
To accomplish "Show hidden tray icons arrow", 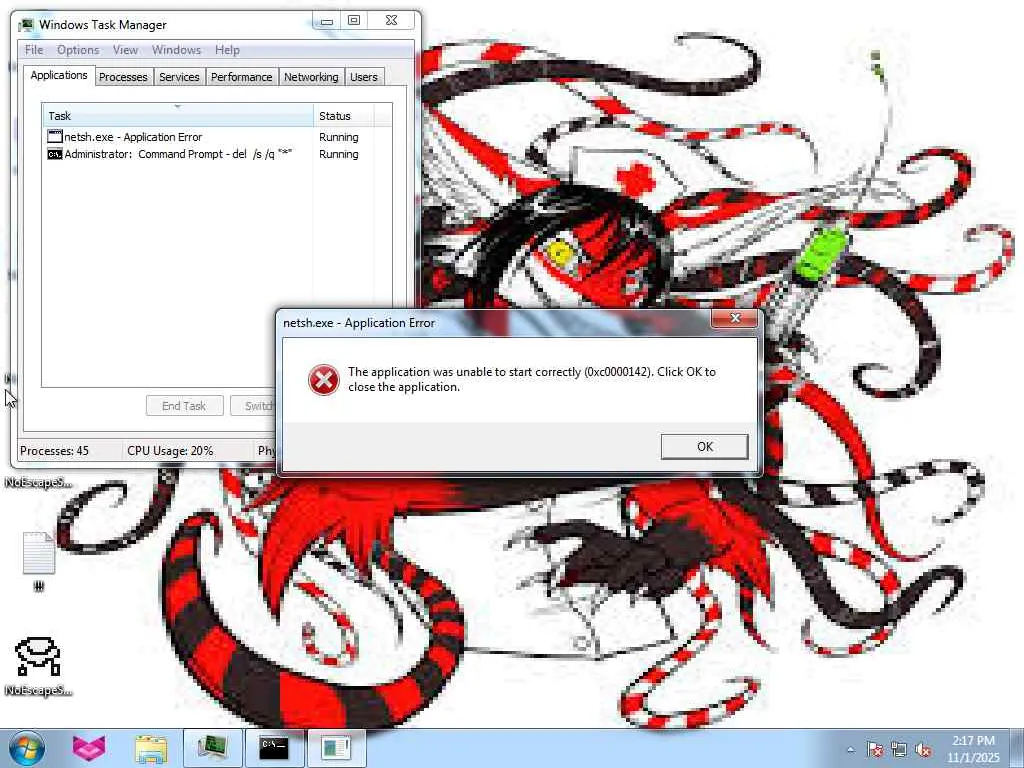I will (850, 750).
